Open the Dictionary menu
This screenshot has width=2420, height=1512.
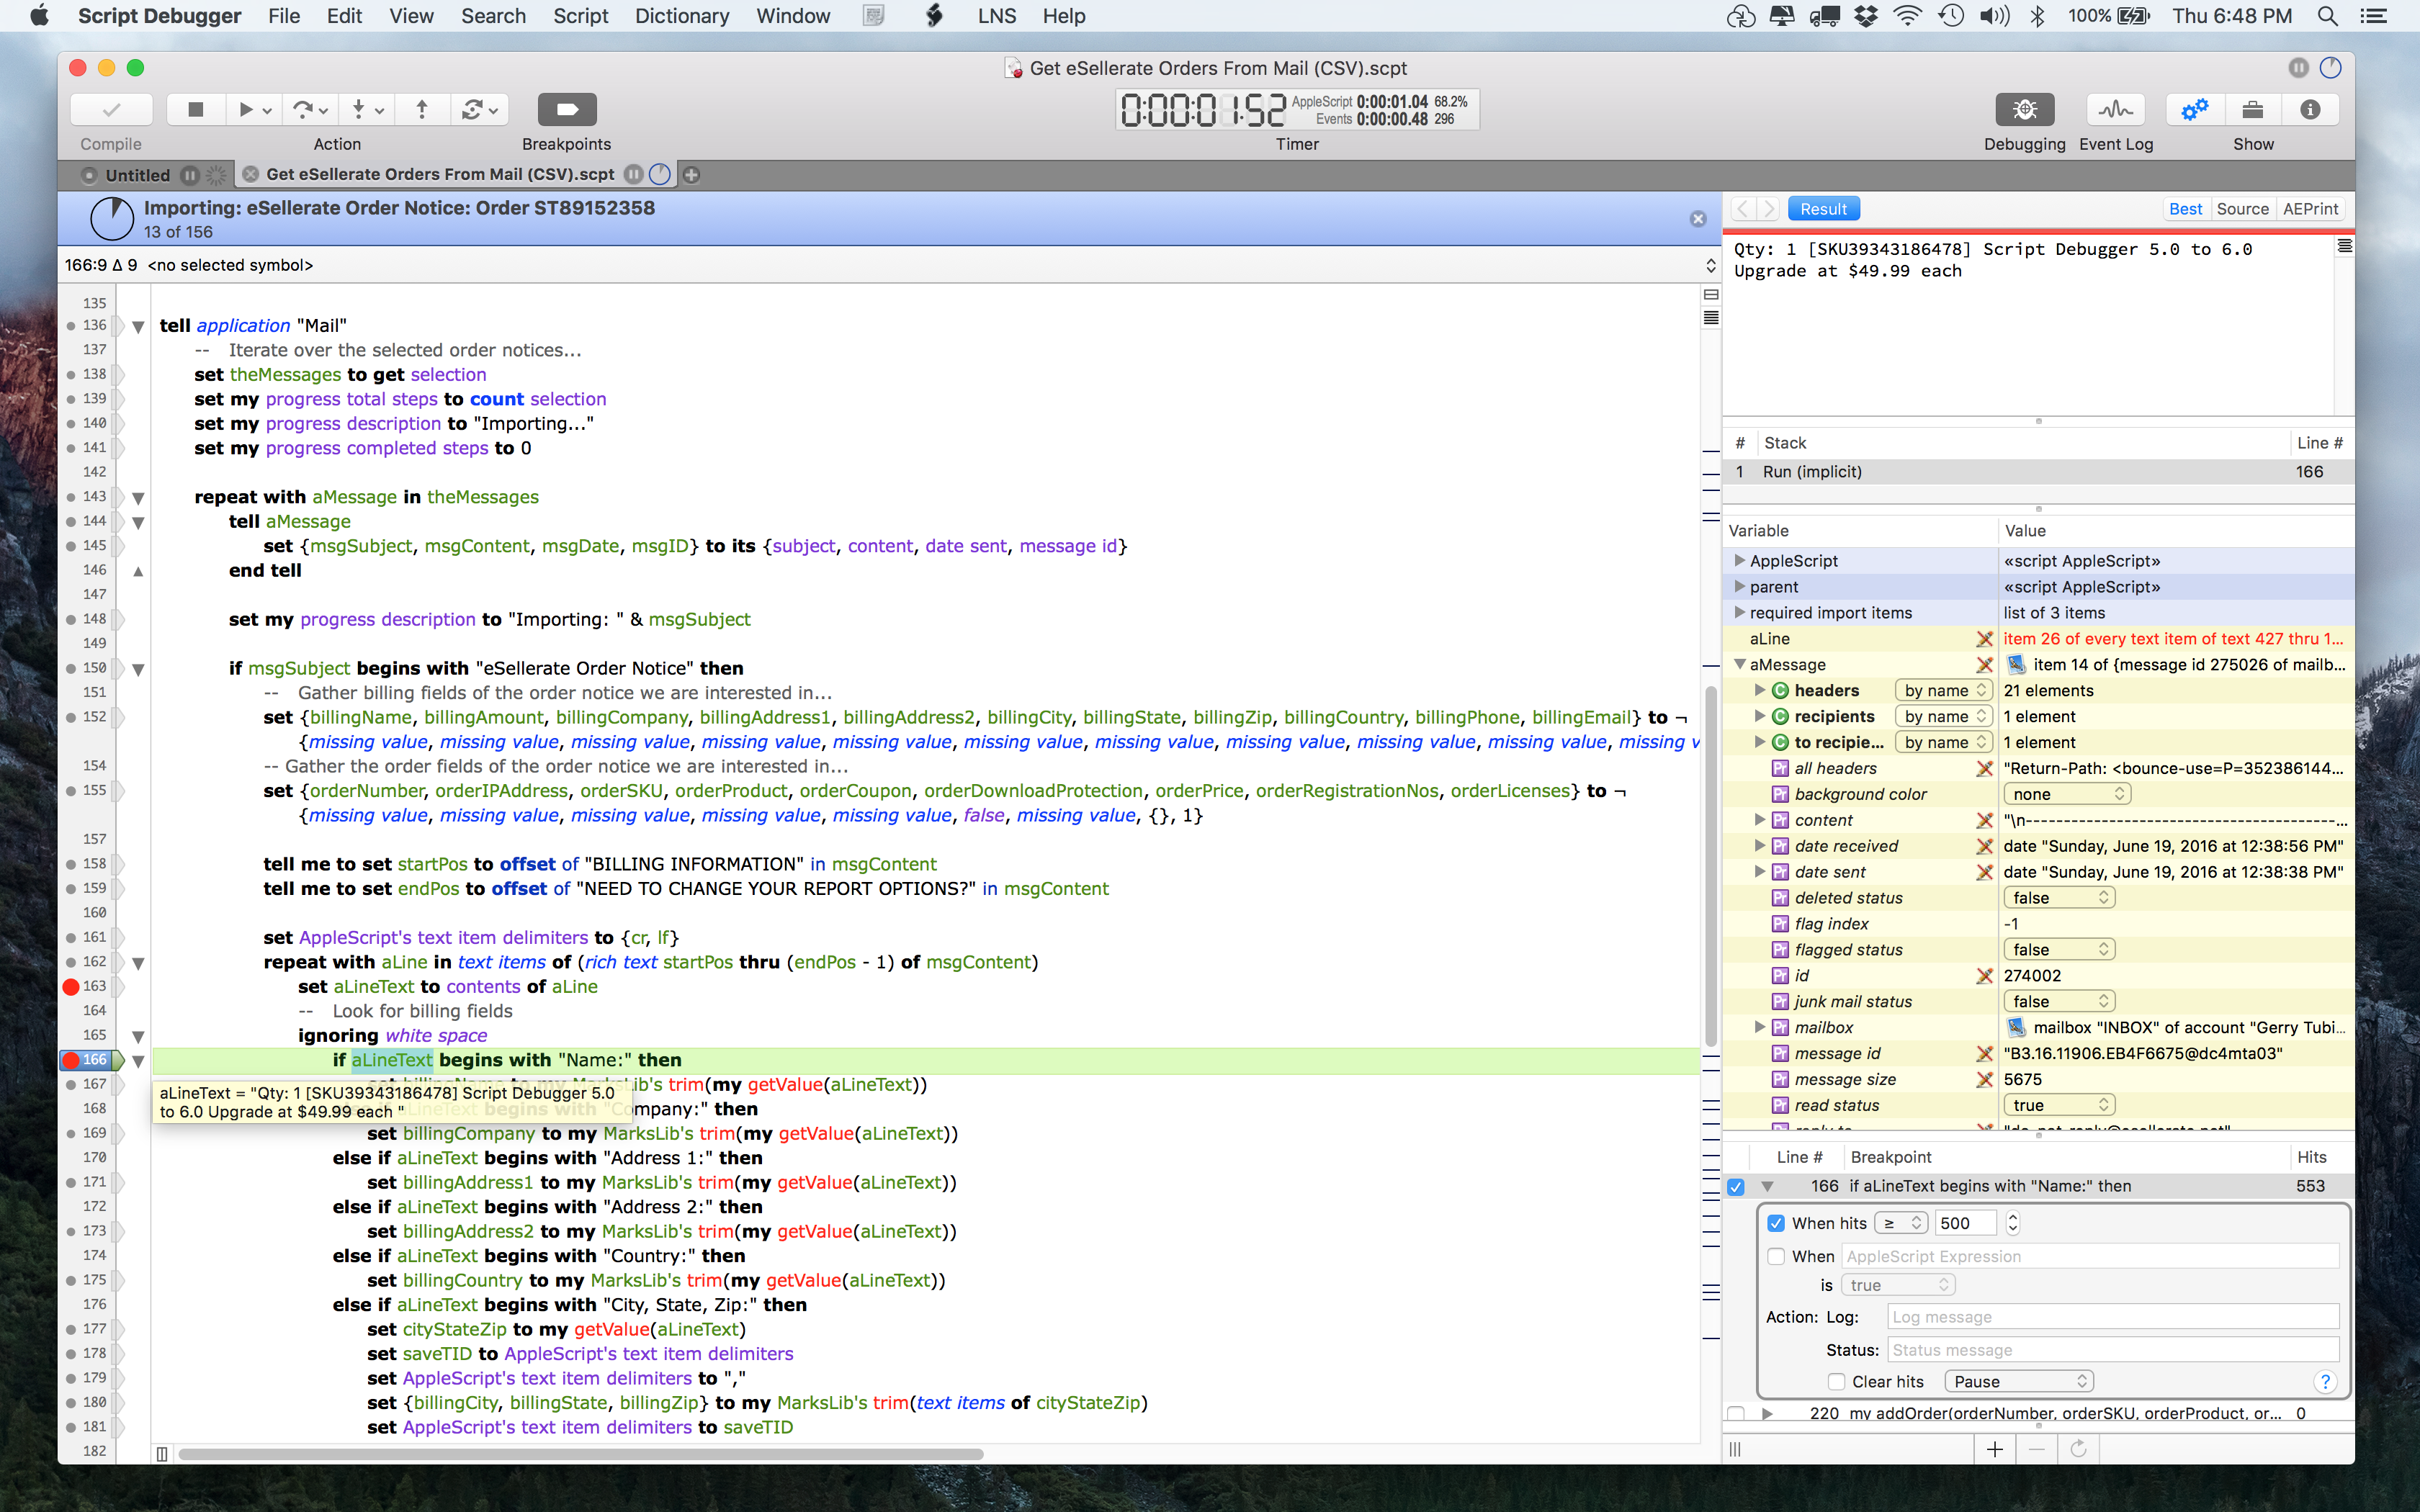[x=682, y=16]
